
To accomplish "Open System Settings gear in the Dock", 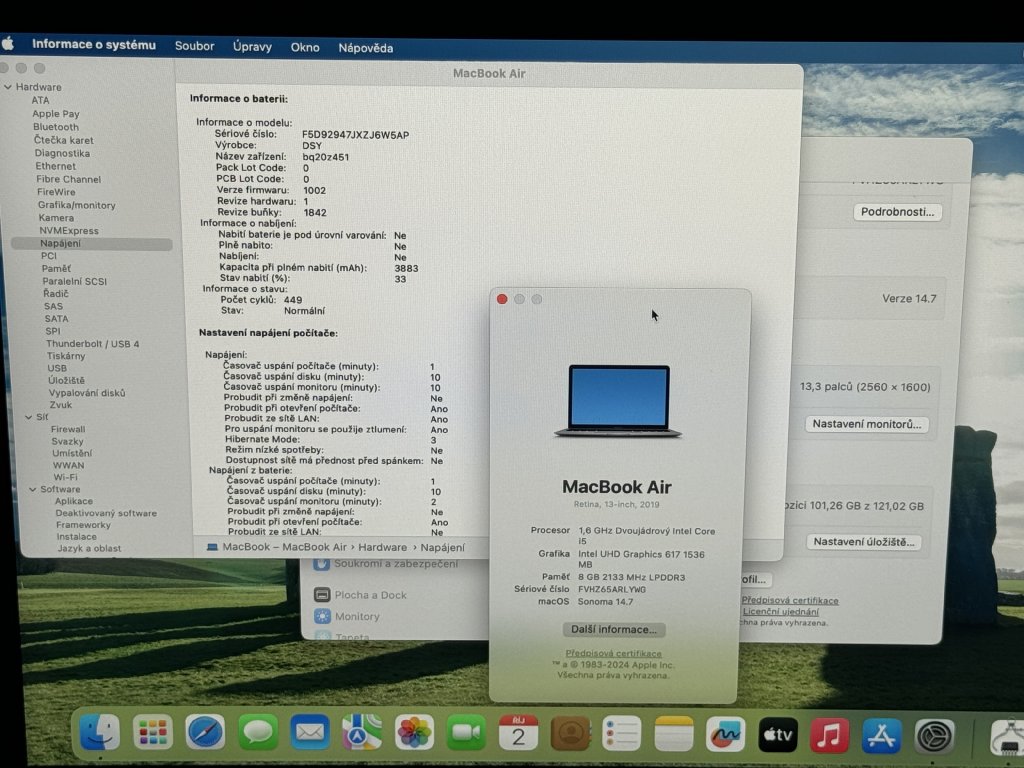I will coord(934,736).
